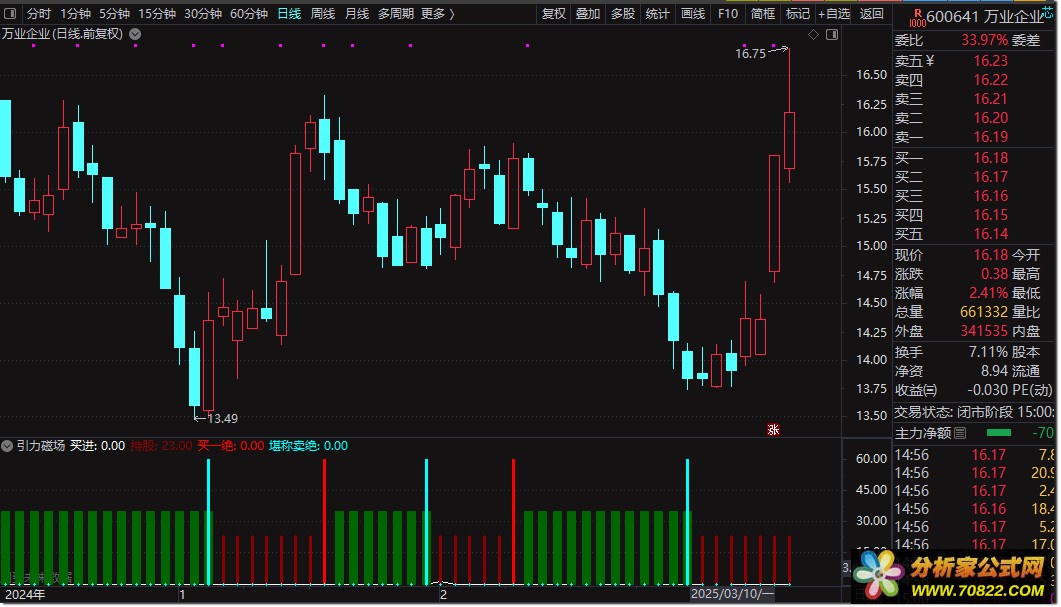The image size is (1061, 607).
Task: Click the 买一绝: 0.00 indicator value
Action: pos(231,446)
